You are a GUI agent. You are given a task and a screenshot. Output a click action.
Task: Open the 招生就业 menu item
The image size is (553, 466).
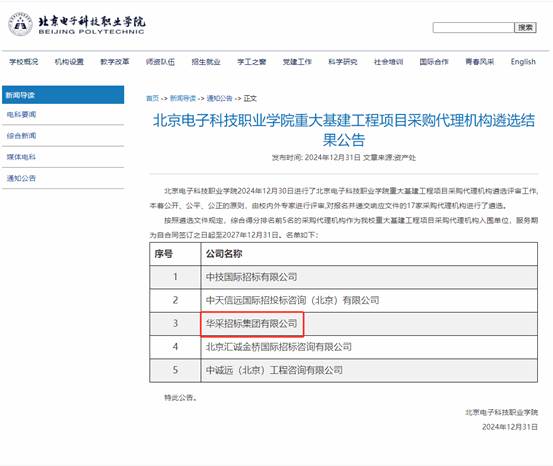pos(206,62)
